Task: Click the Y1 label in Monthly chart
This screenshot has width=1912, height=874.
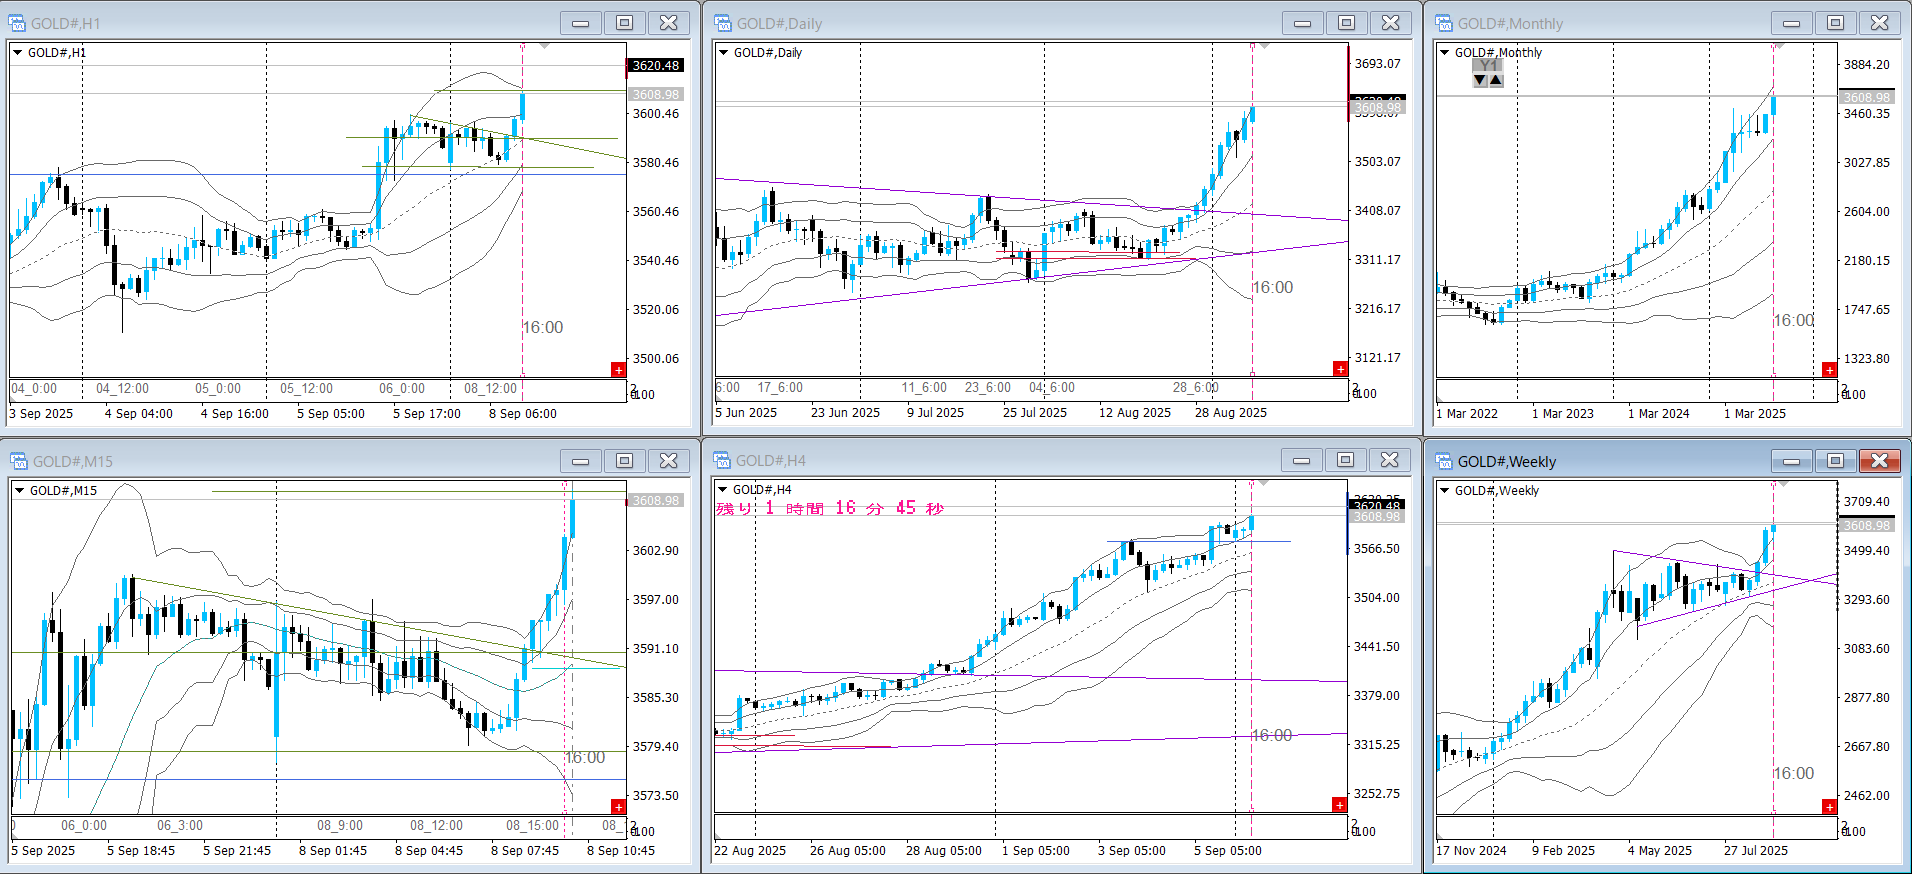Action: [1489, 65]
